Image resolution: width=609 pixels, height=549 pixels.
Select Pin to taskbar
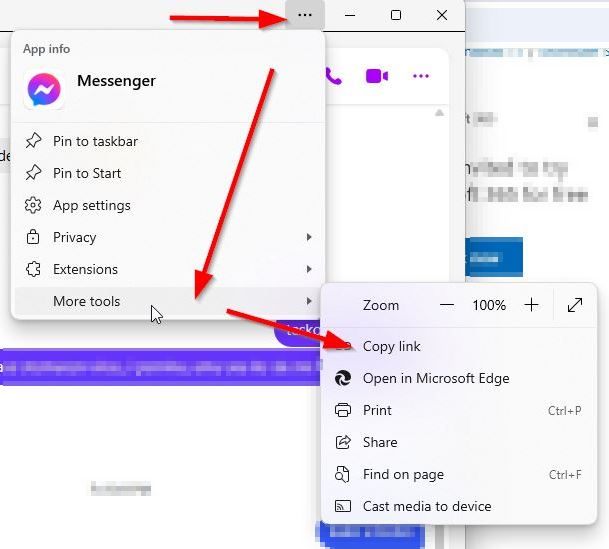(x=168, y=141)
